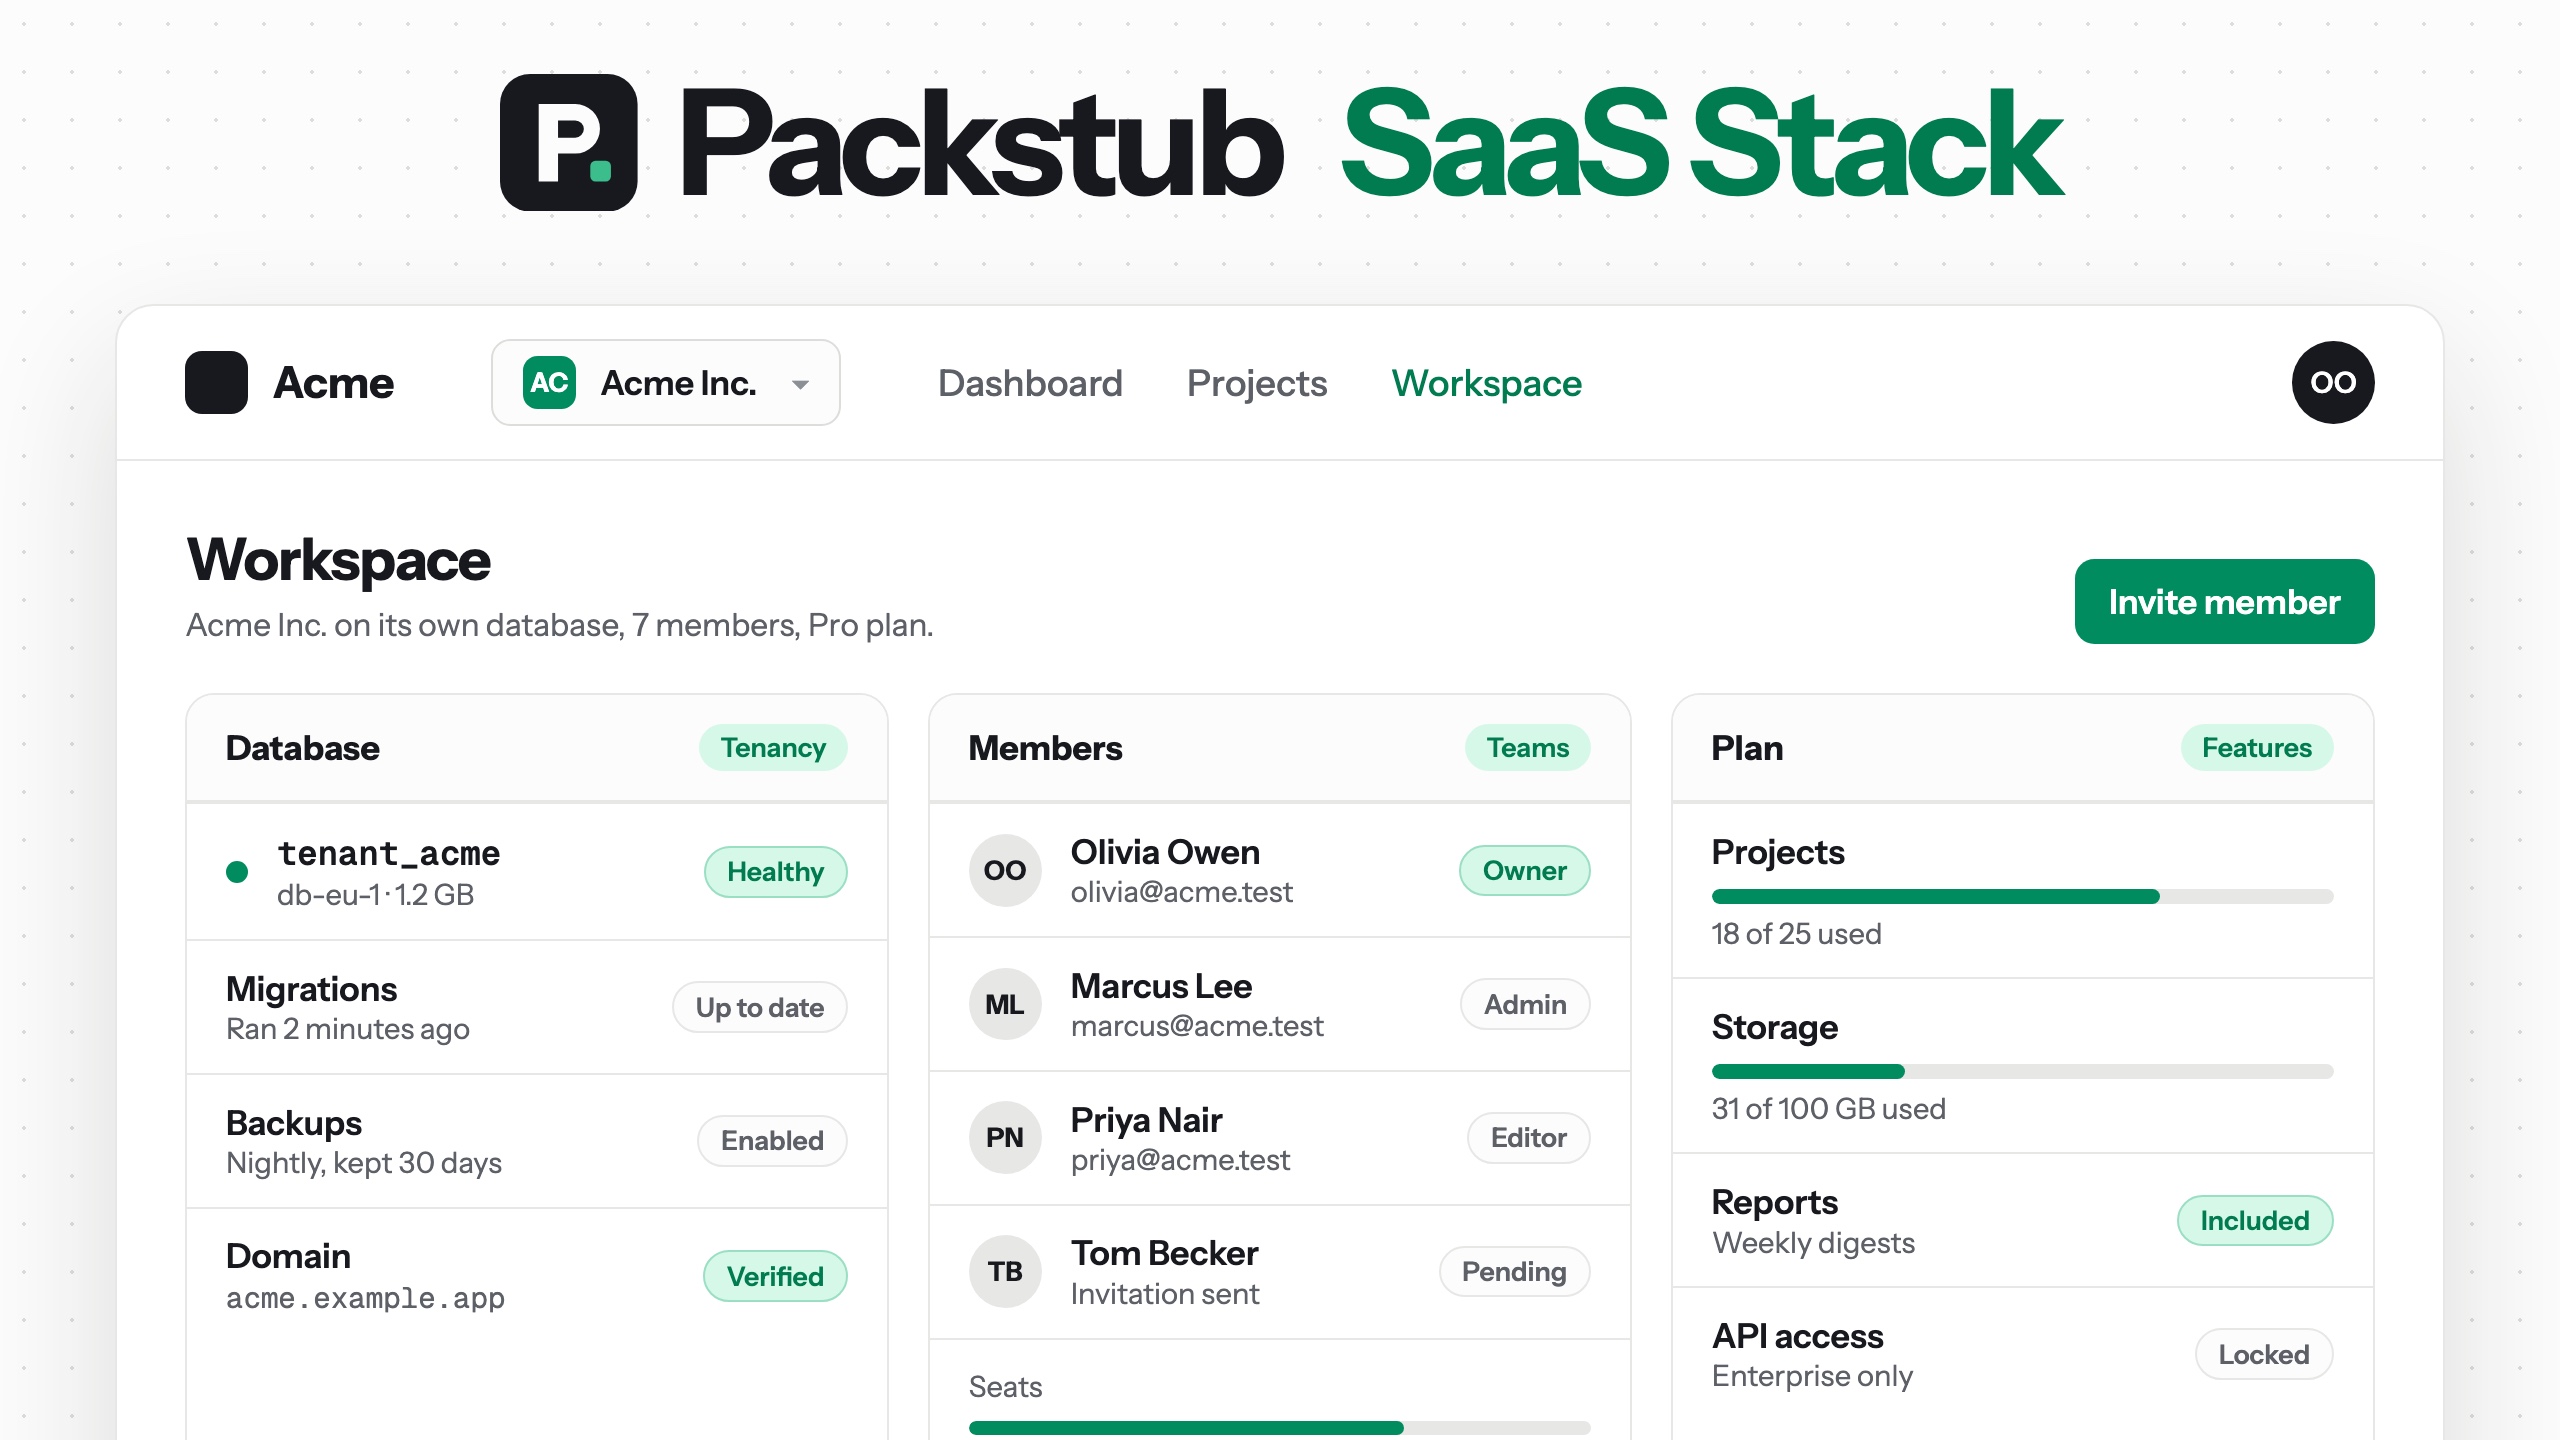Click the Locked API access pill
Viewport: 2560px width, 1440px height.
[2264, 1354]
